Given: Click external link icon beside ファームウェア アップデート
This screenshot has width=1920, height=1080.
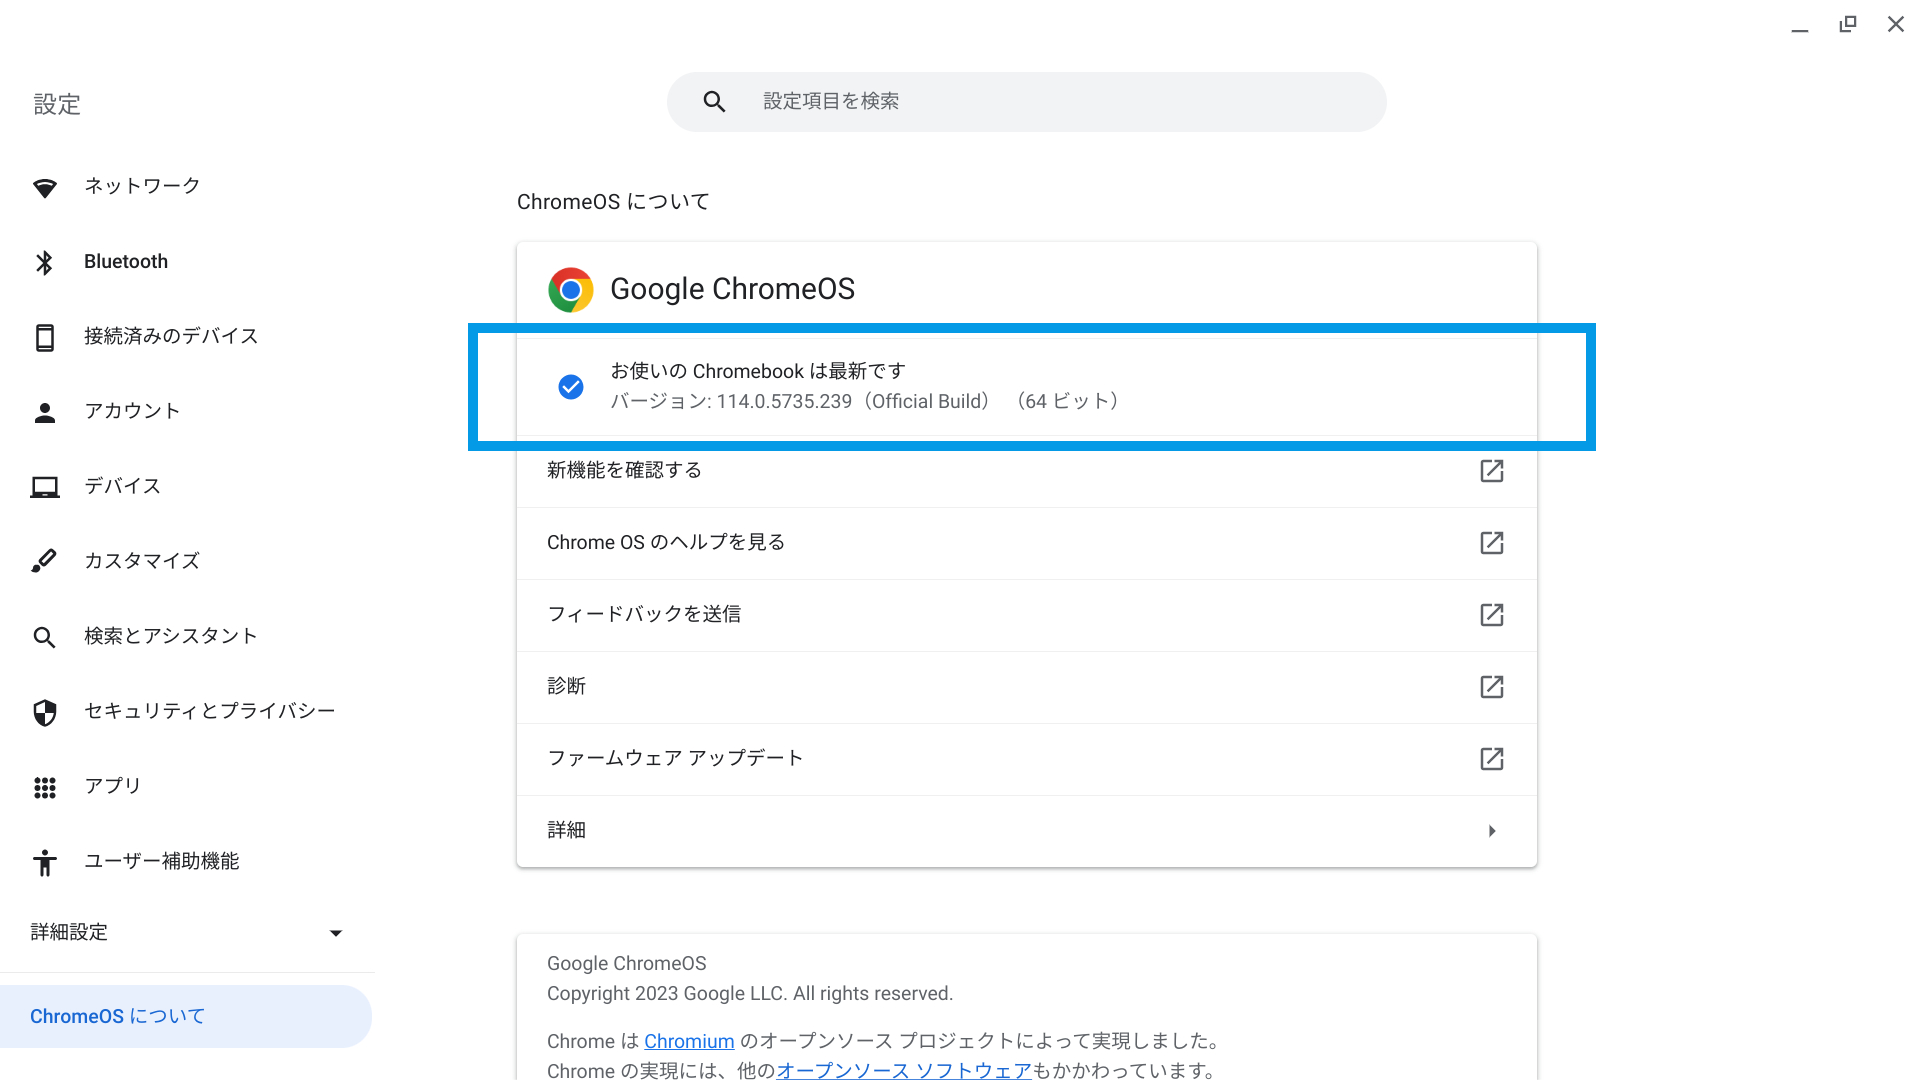Looking at the screenshot, I should pyautogui.click(x=1492, y=759).
